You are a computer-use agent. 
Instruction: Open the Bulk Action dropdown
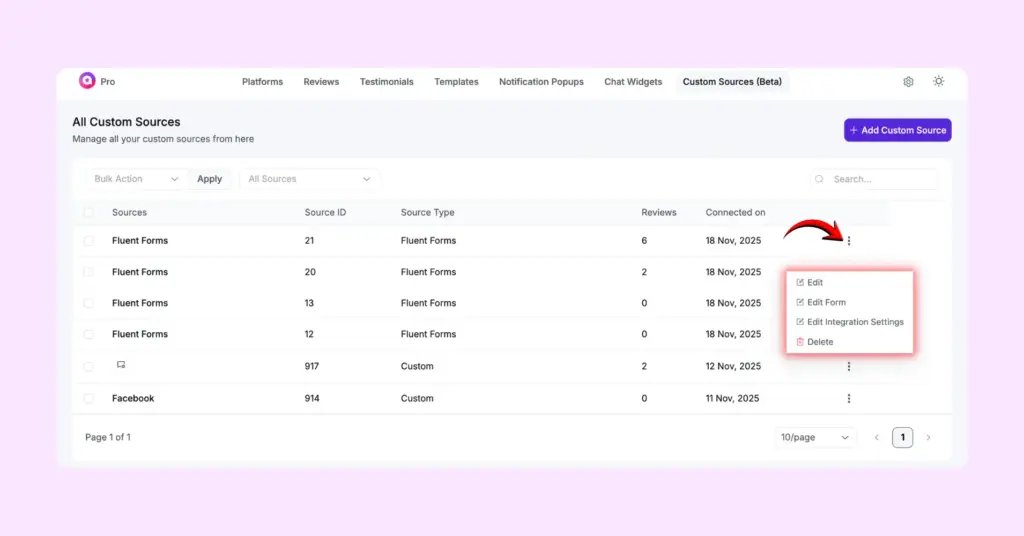tap(136, 179)
